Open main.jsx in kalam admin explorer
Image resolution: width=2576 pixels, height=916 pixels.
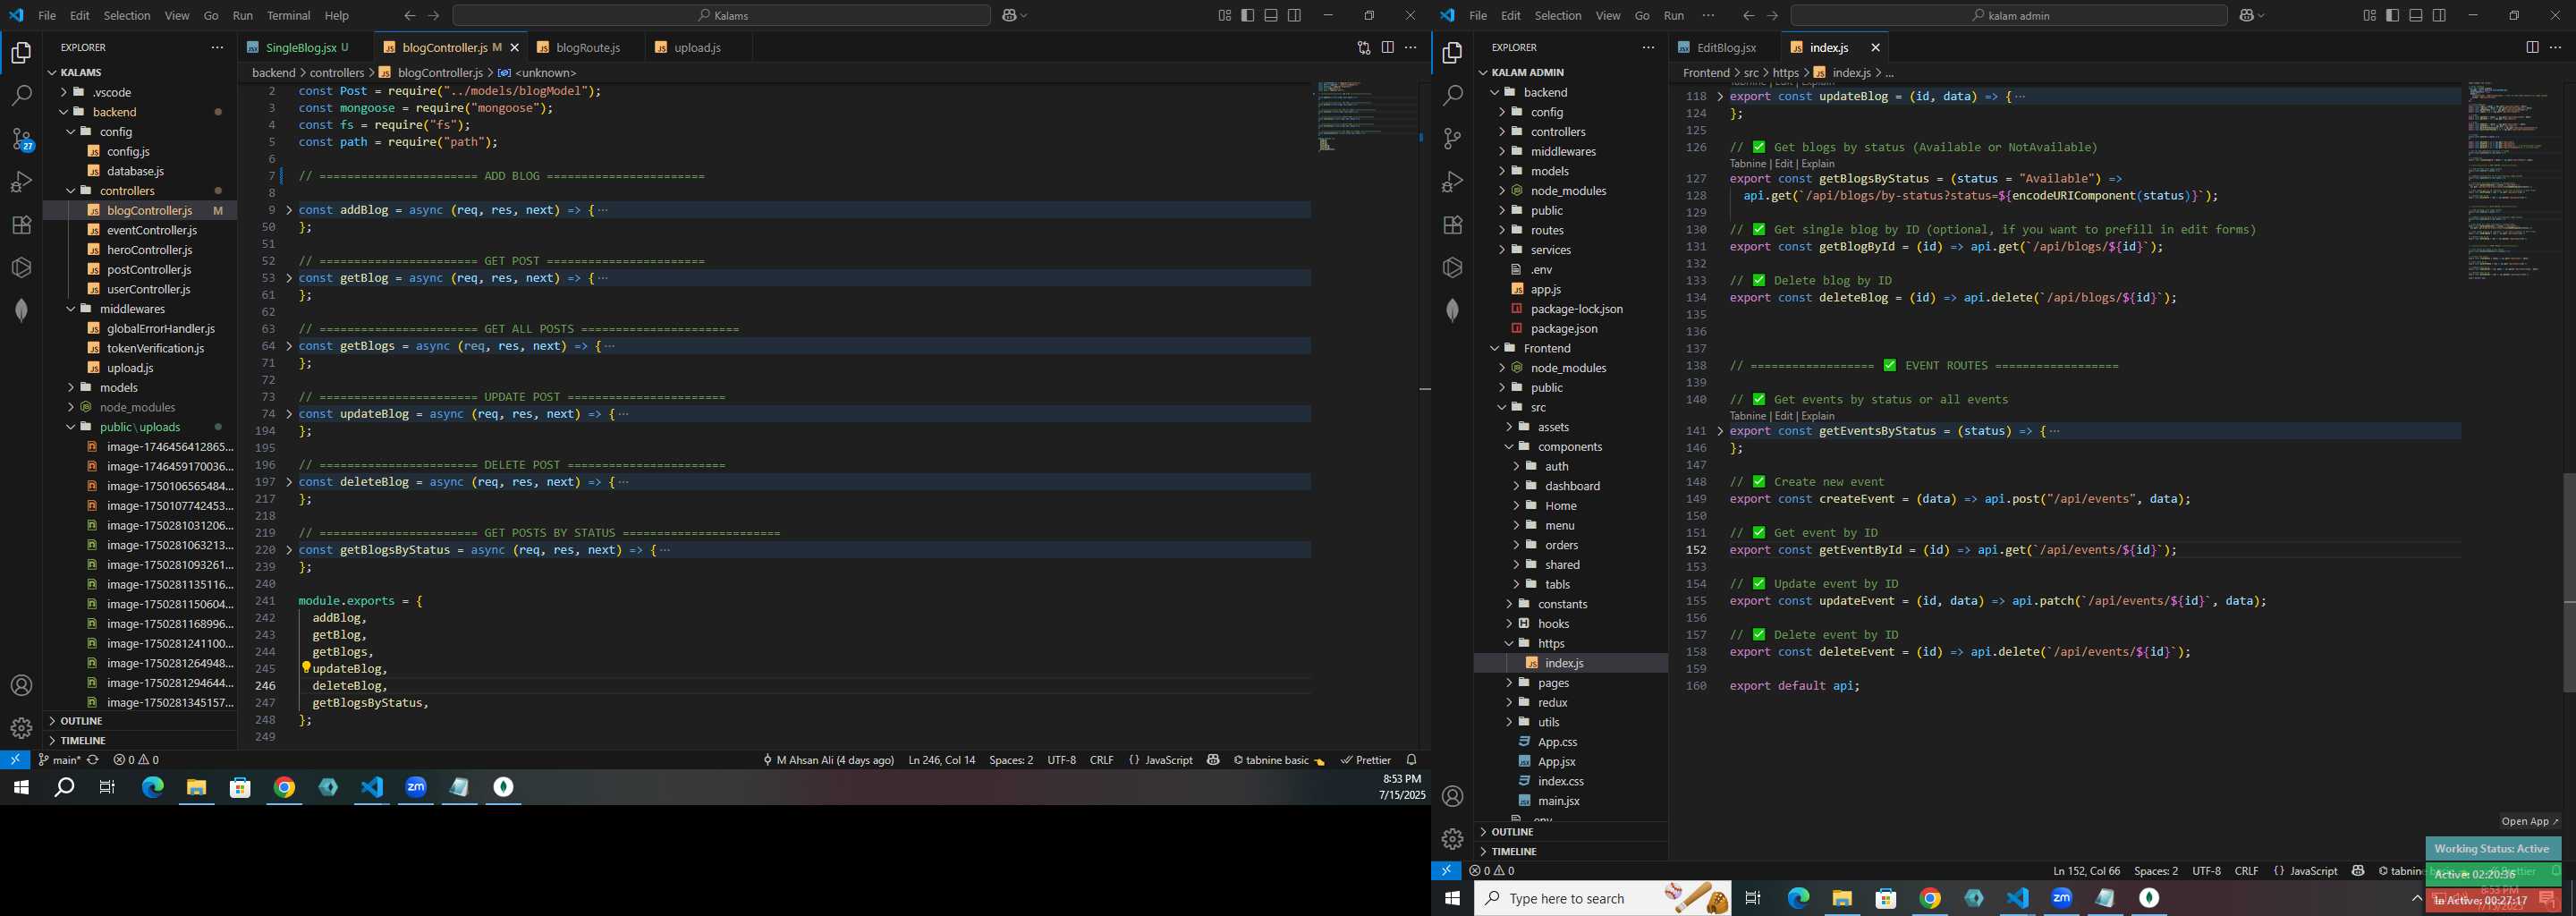coord(1558,801)
